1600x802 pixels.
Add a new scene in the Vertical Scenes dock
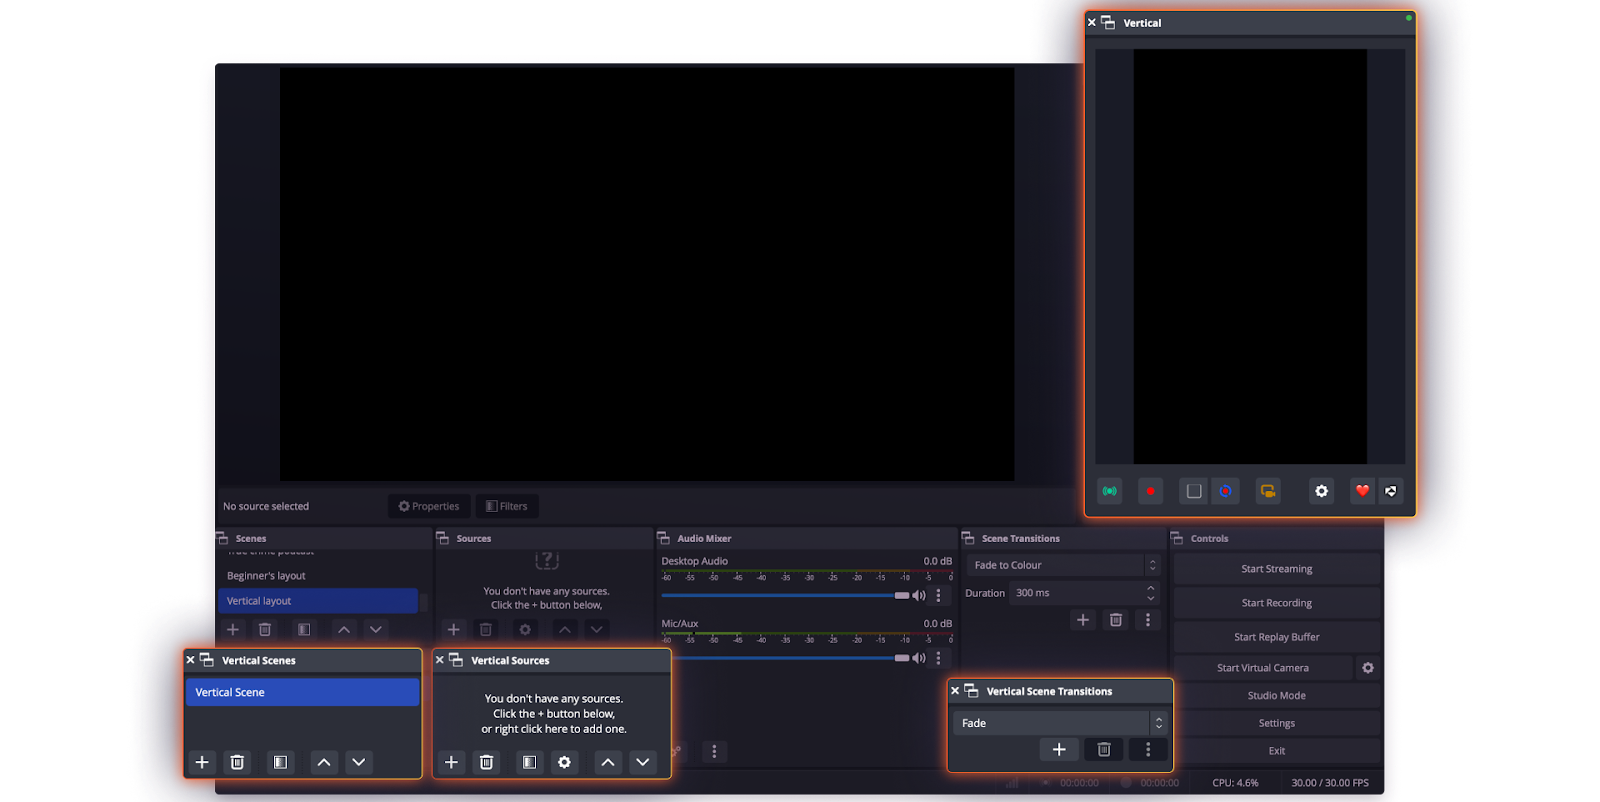[x=202, y=762]
